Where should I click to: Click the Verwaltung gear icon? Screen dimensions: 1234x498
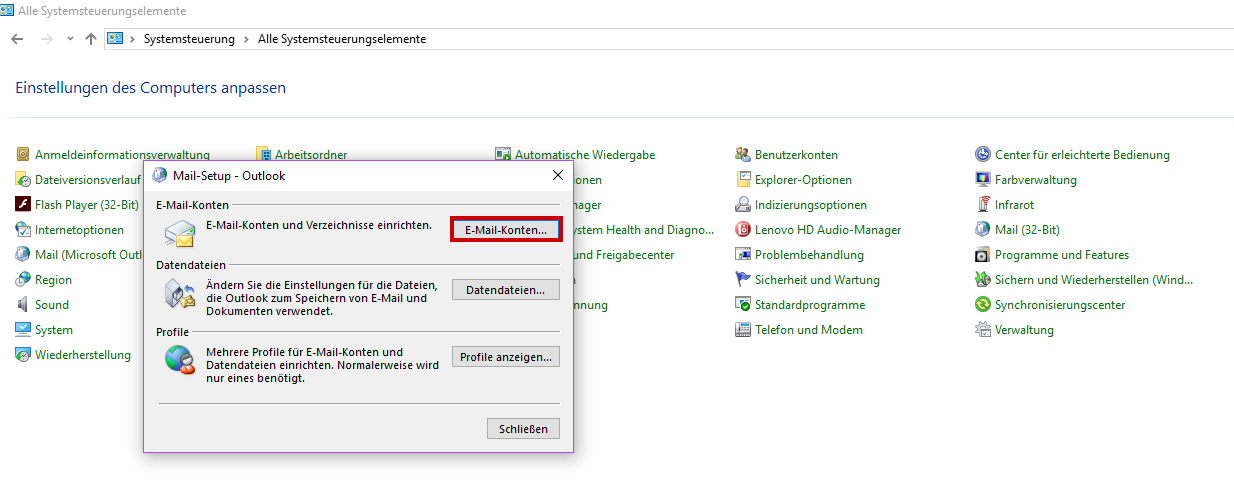tap(983, 330)
